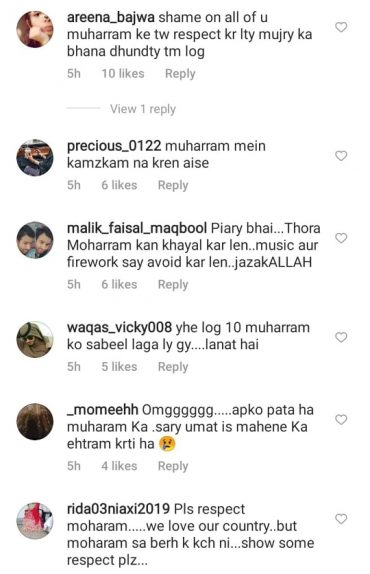Open precious_0122's avatar
370x574 pixels.
coord(35,157)
